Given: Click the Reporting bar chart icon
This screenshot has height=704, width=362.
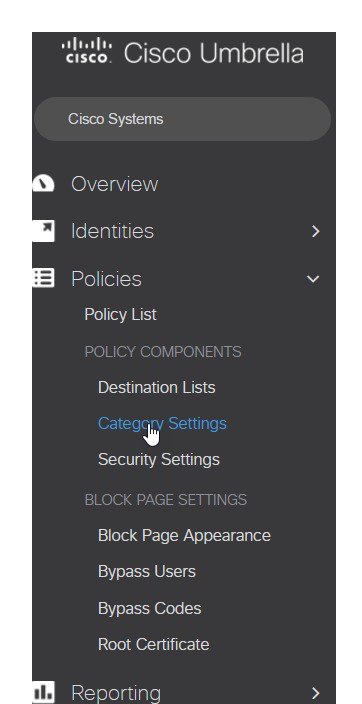Looking at the screenshot, I should click(x=43, y=692).
